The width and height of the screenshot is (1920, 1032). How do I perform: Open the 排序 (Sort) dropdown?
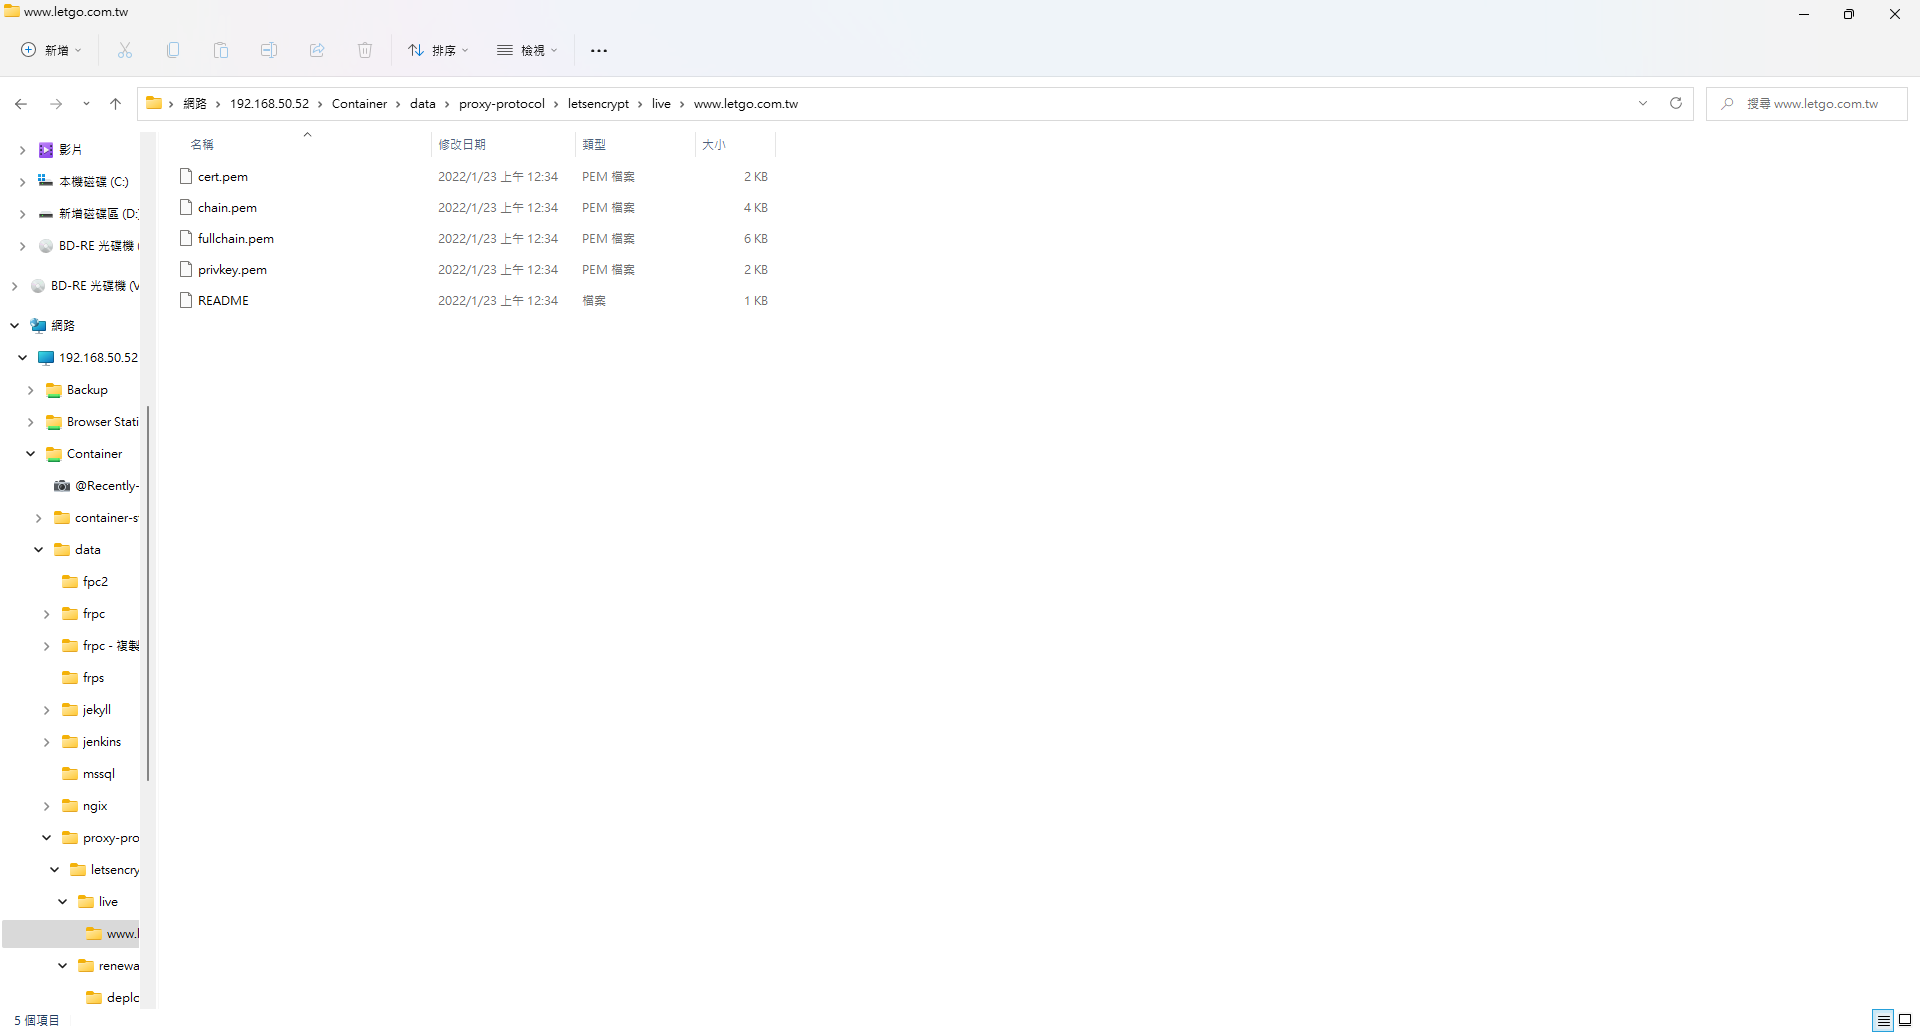(438, 50)
